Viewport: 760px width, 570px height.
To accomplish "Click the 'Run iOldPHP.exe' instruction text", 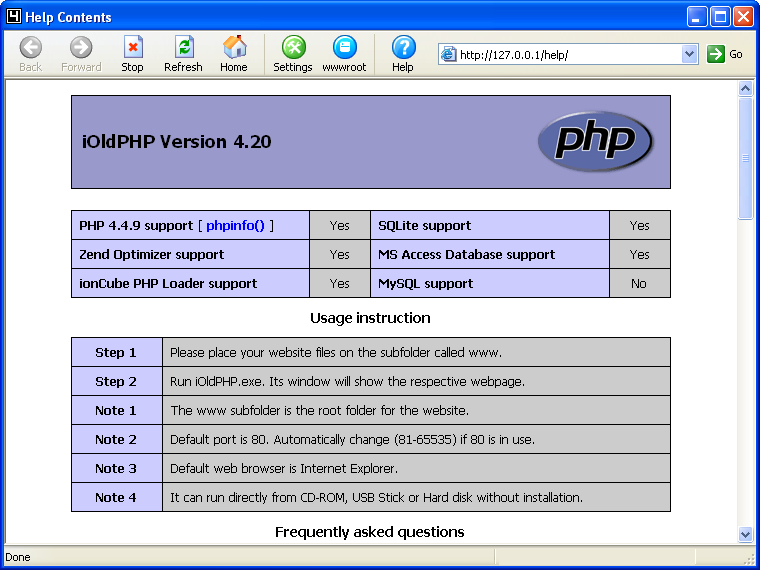I will click(x=348, y=381).
